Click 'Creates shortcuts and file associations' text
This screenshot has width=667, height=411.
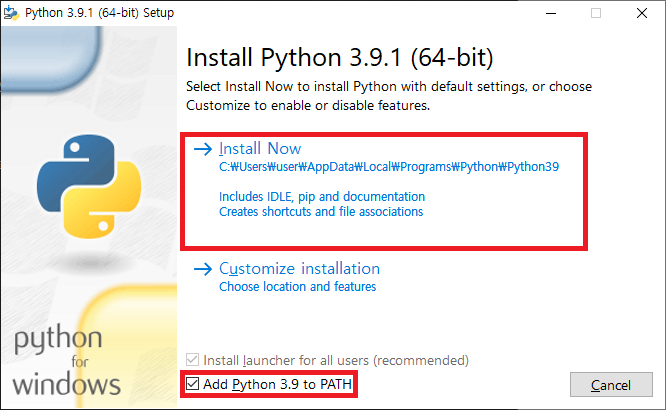coord(321,211)
